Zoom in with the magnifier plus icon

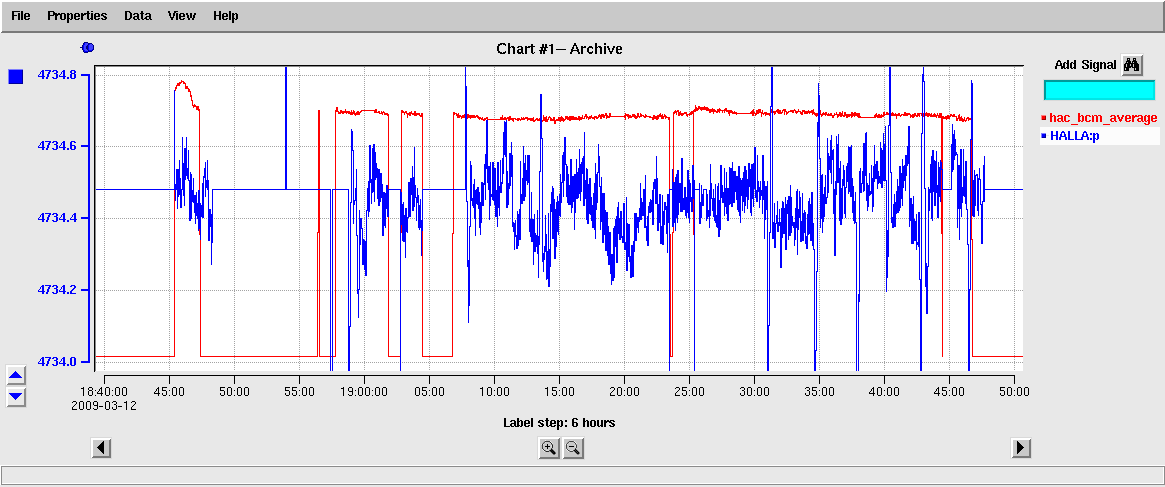click(x=549, y=448)
